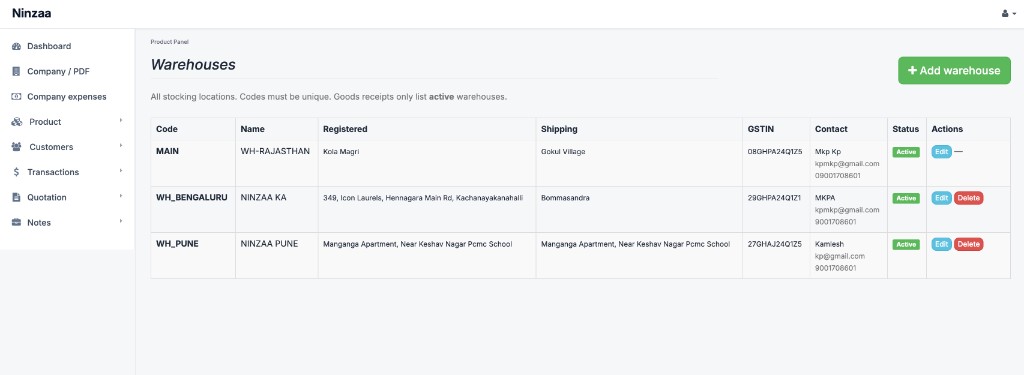
Task: Open the Dashboard menu item
Action: (49, 46)
